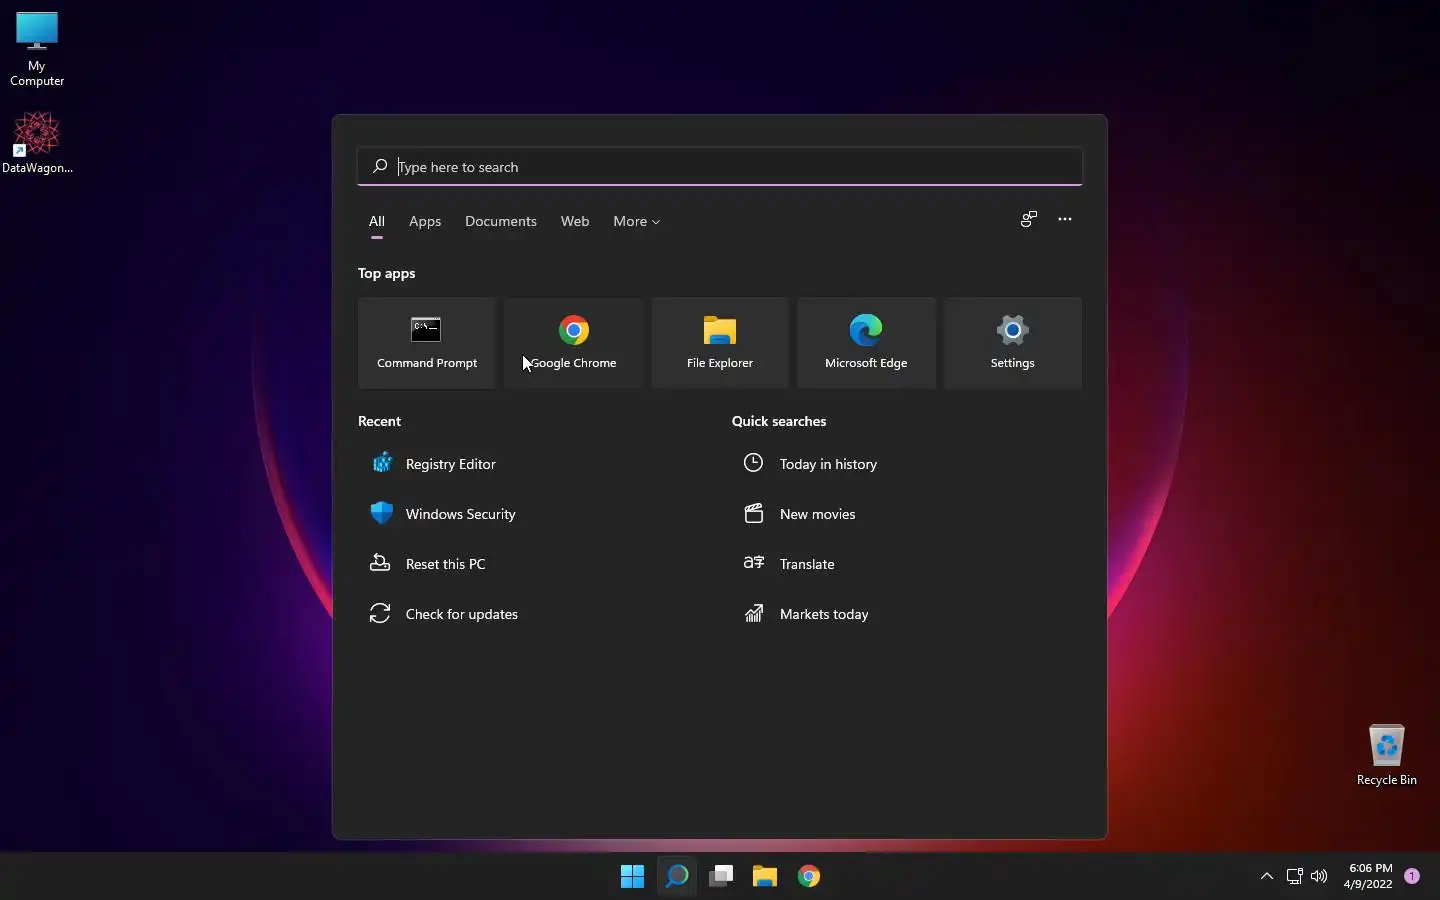Click the search options people icon

tap(1029, 219)
